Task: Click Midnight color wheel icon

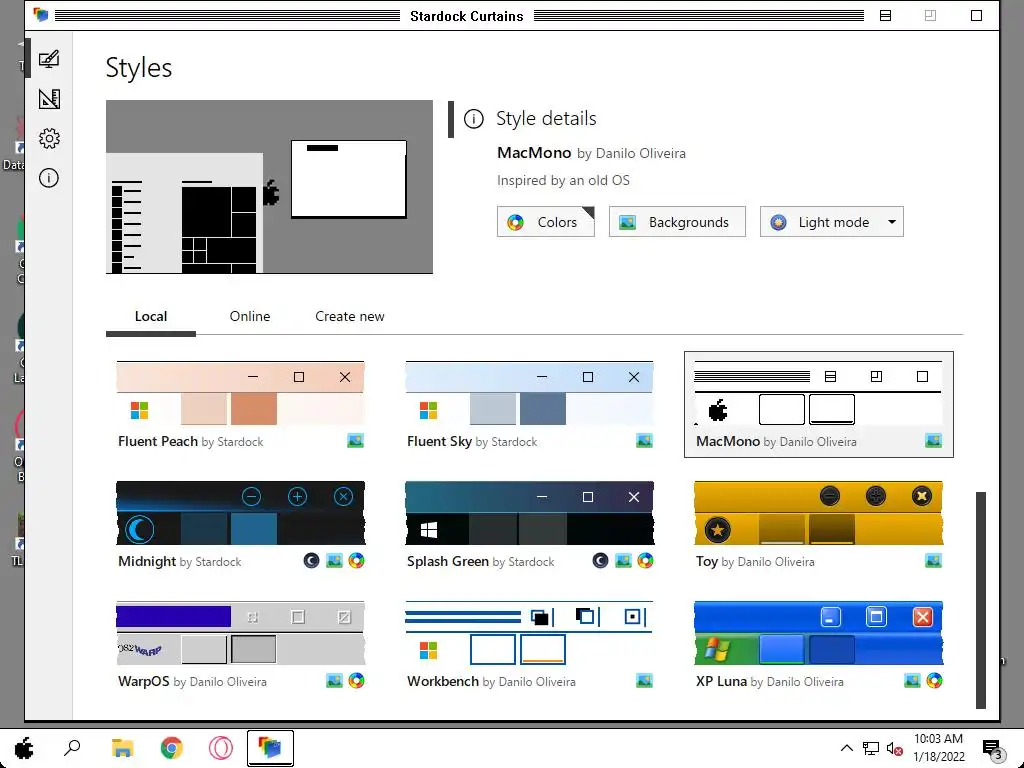Action: click(357, 560)
